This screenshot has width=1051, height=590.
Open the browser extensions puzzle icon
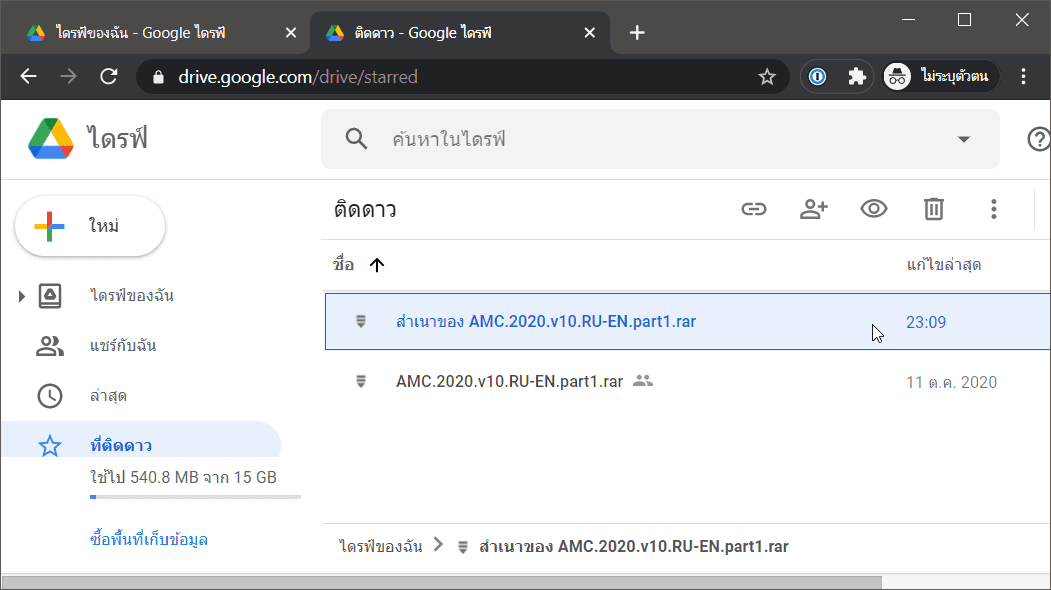857,76
